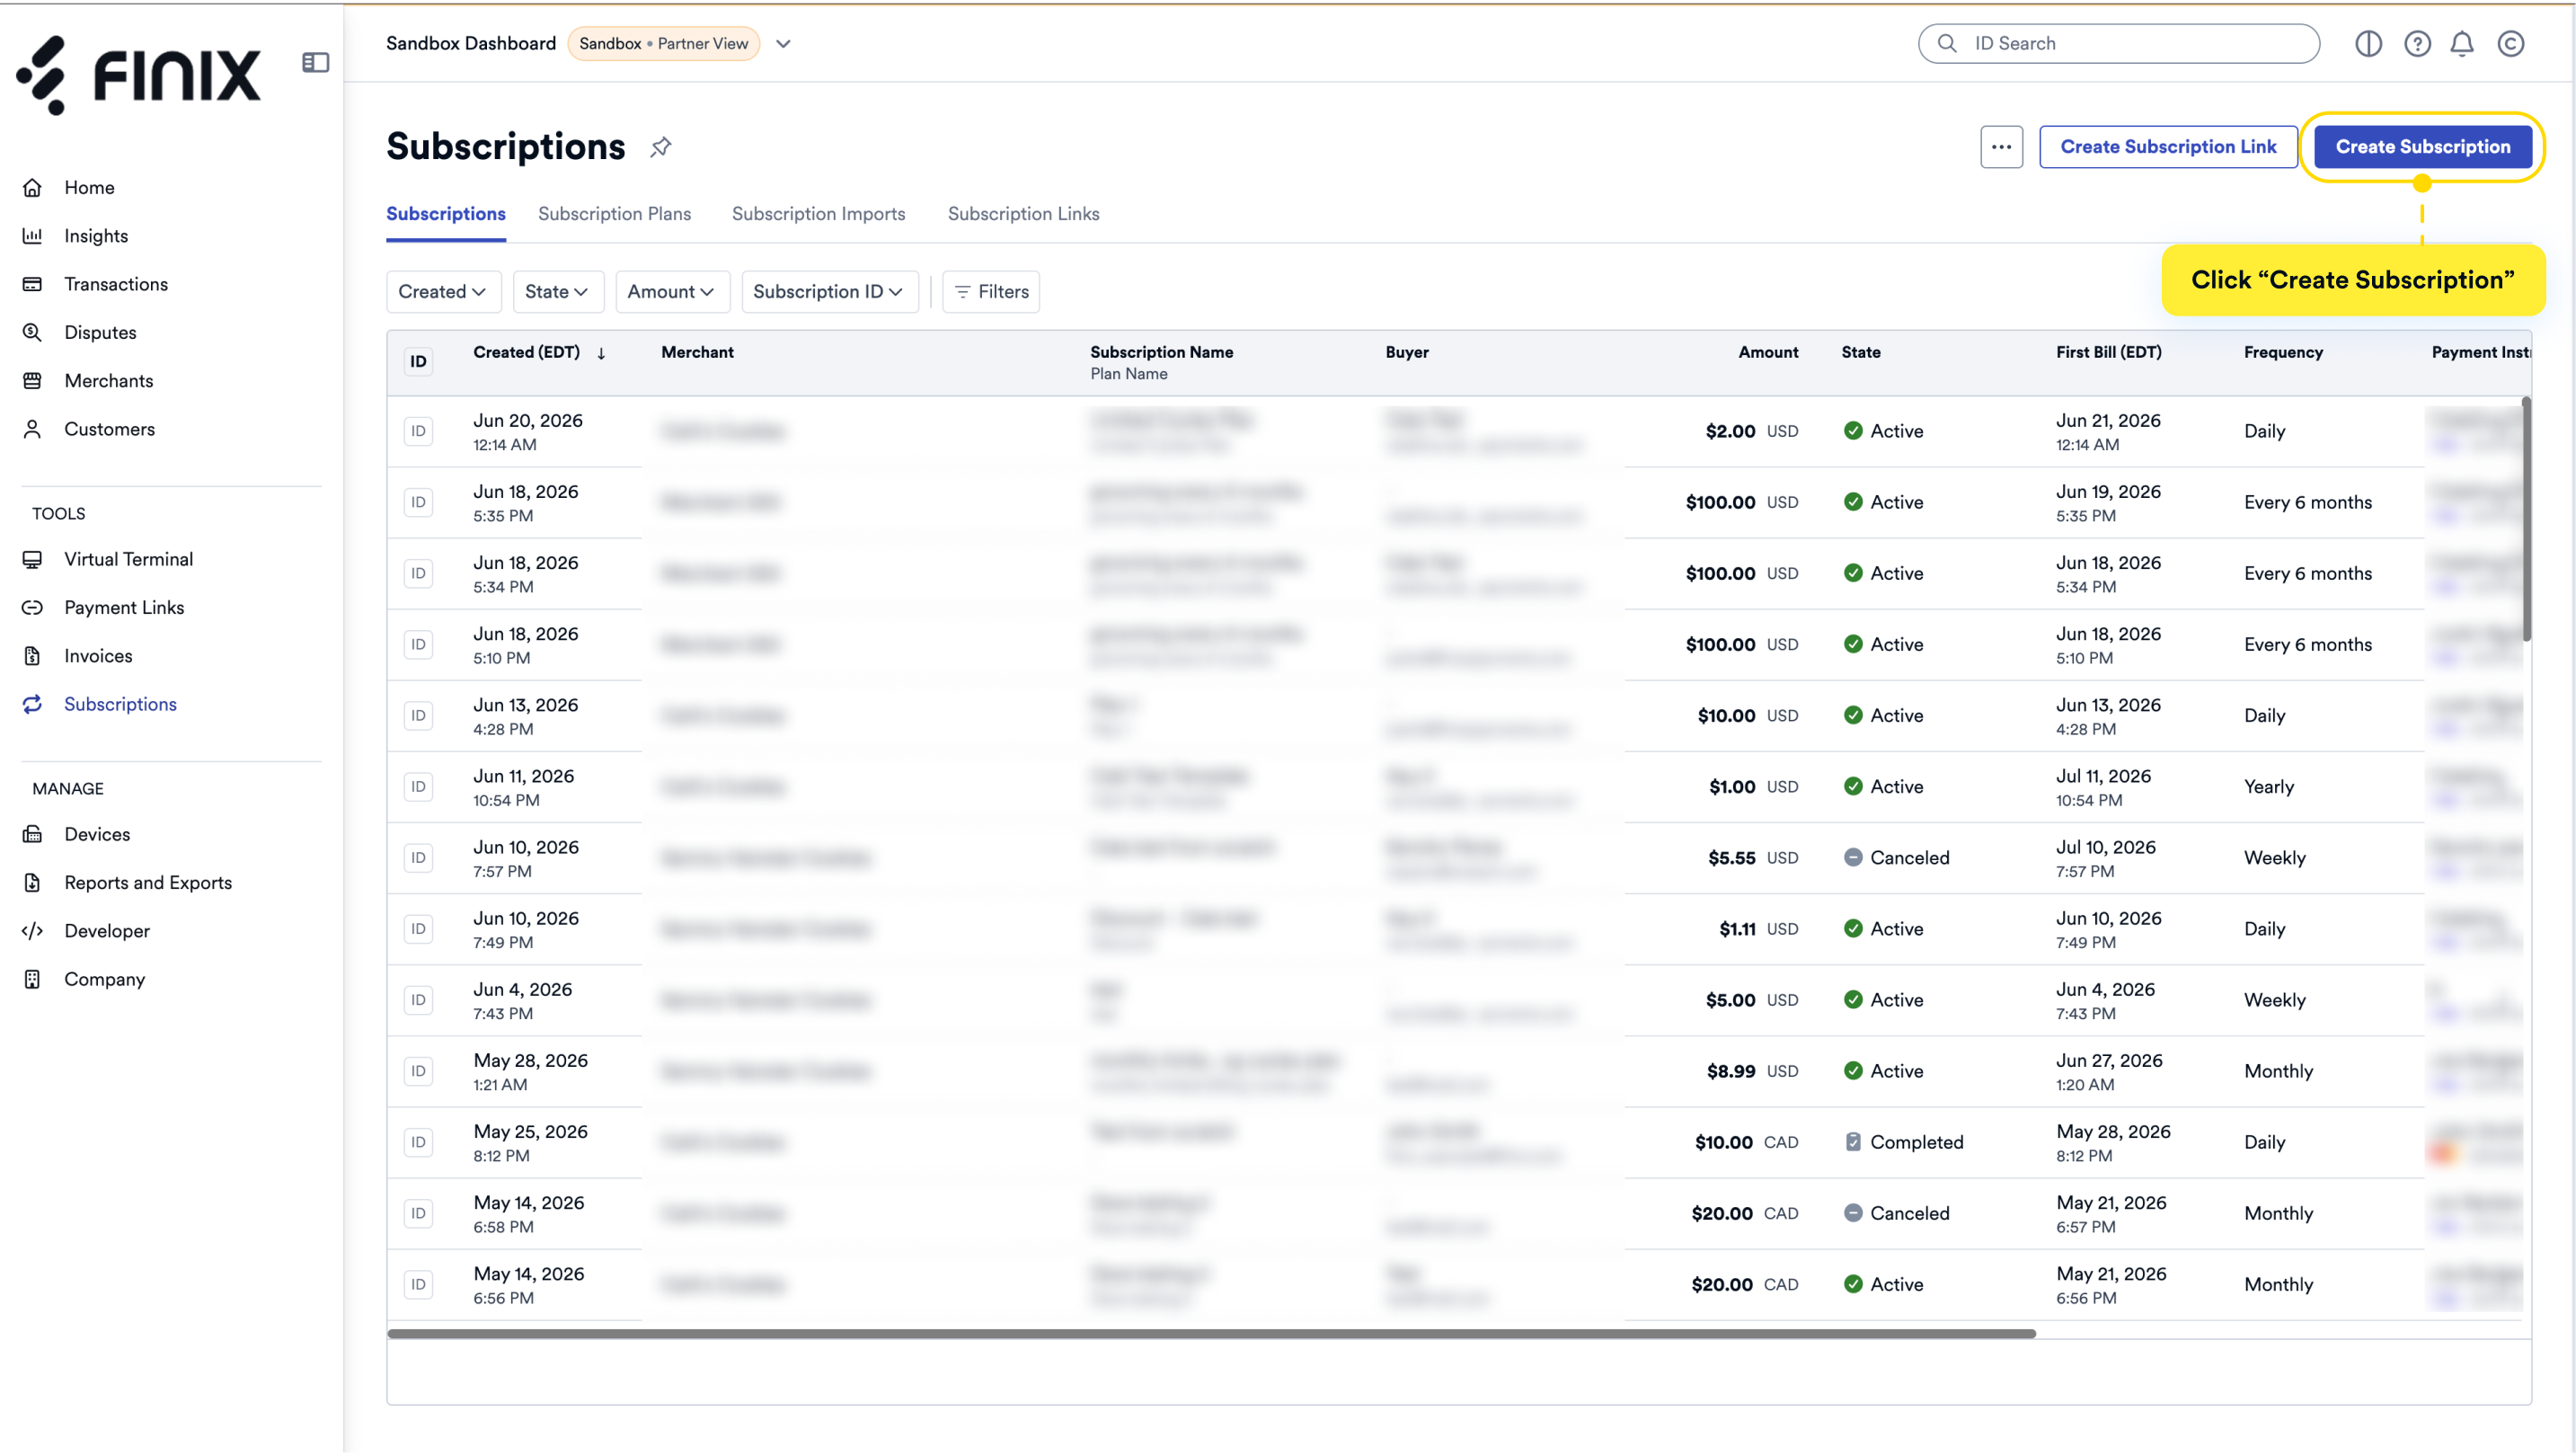2576x1456 pixels.
Task: Click the Sandbox Partner View badge
Action: pos(664,43)
